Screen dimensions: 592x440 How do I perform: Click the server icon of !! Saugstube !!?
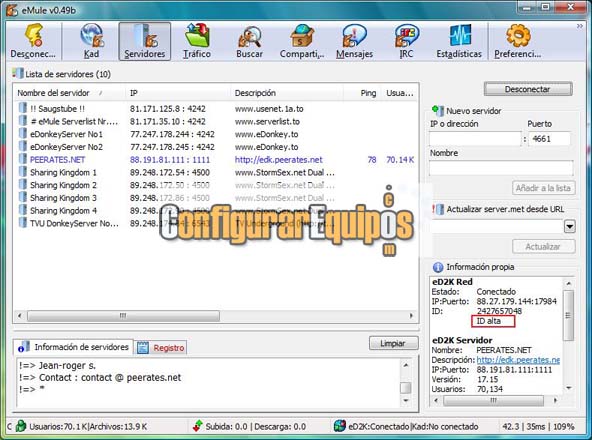point(23,108)
